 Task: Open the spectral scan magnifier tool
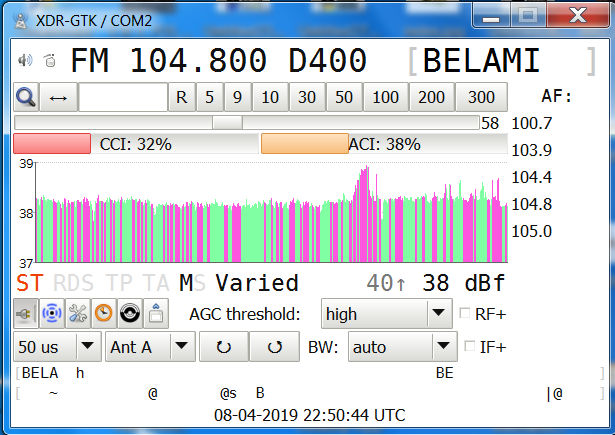click(26, 97)
